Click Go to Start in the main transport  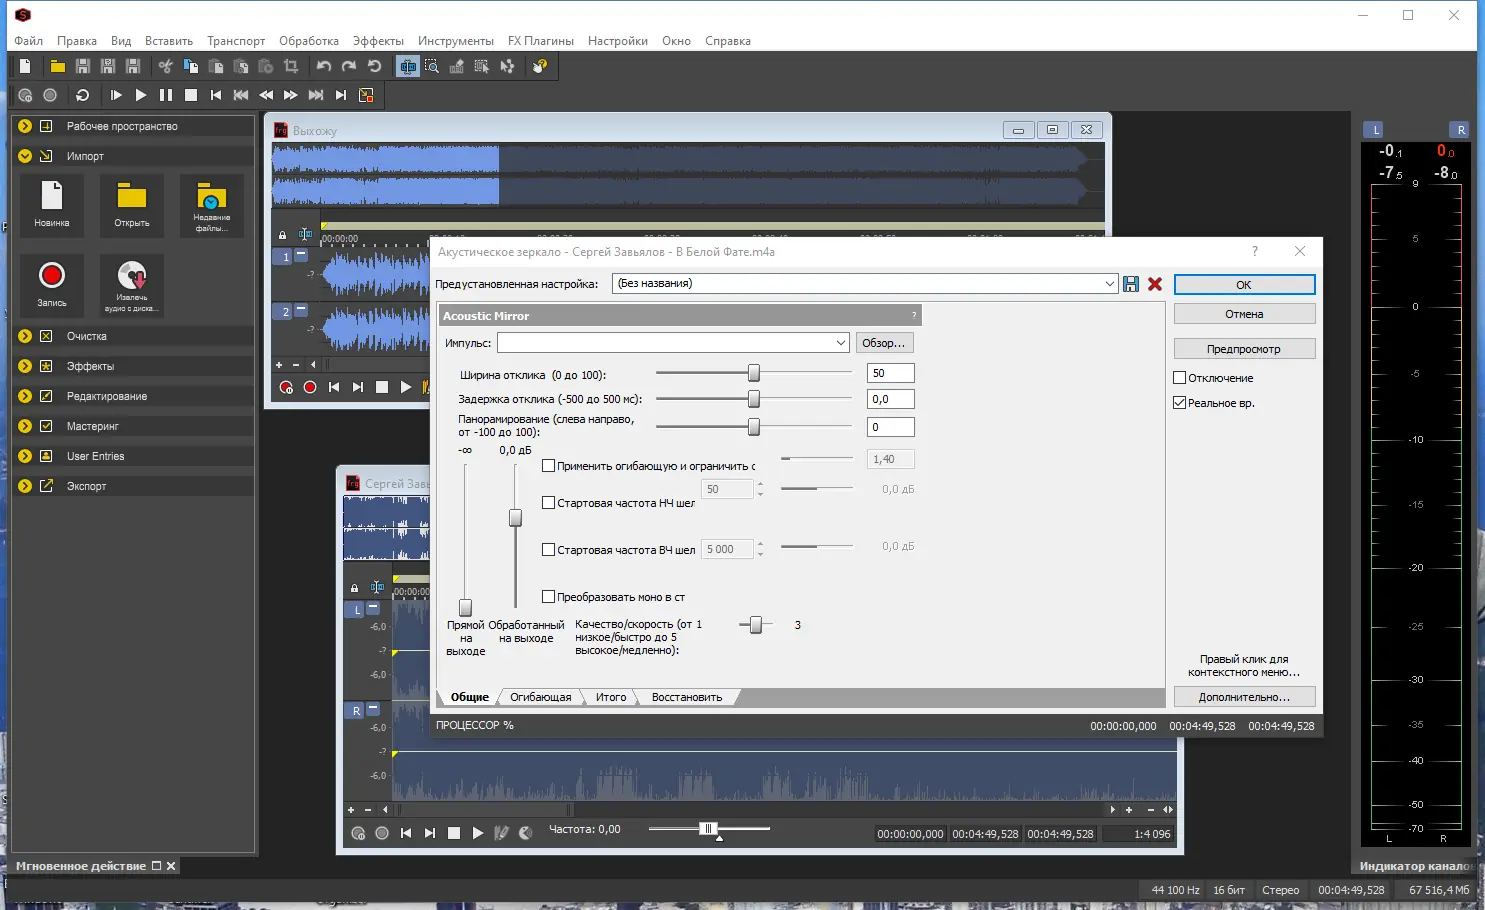216,95
